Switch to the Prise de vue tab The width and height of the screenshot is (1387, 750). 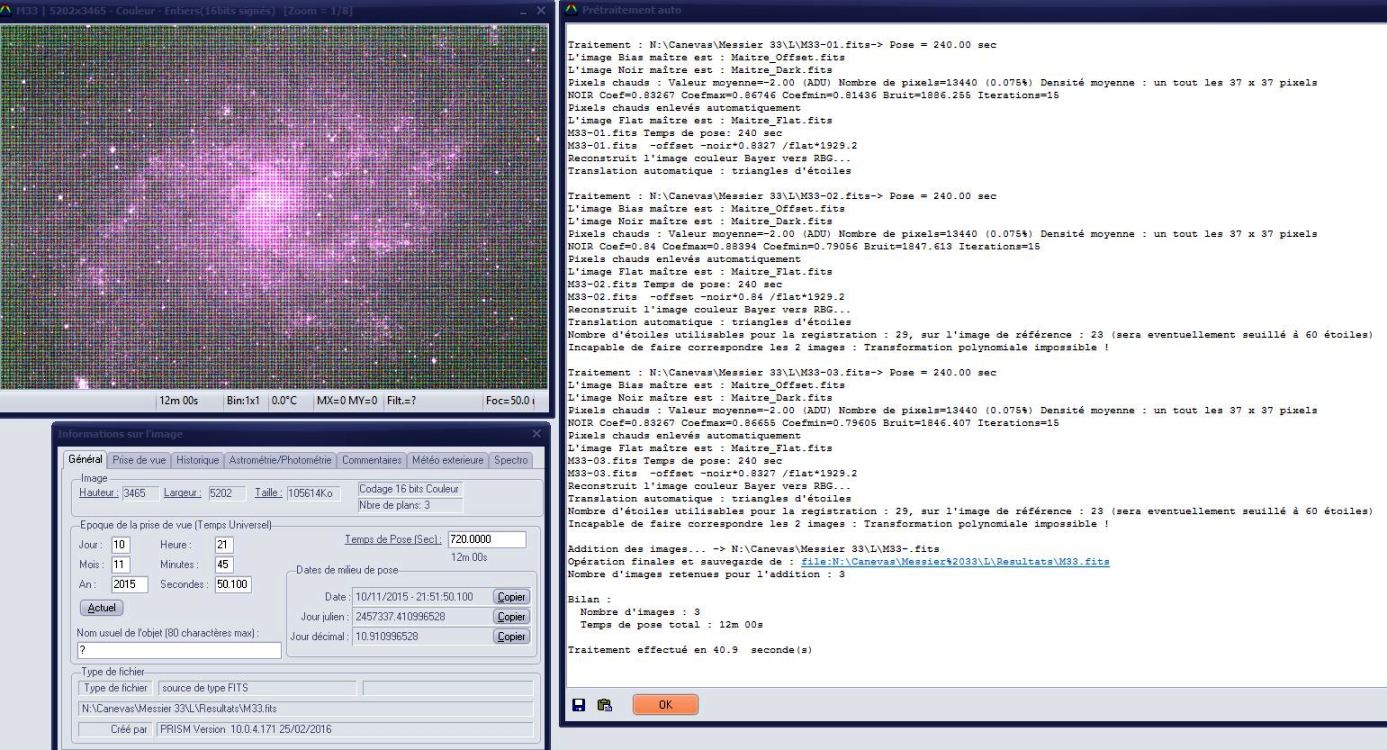point(139,461)
